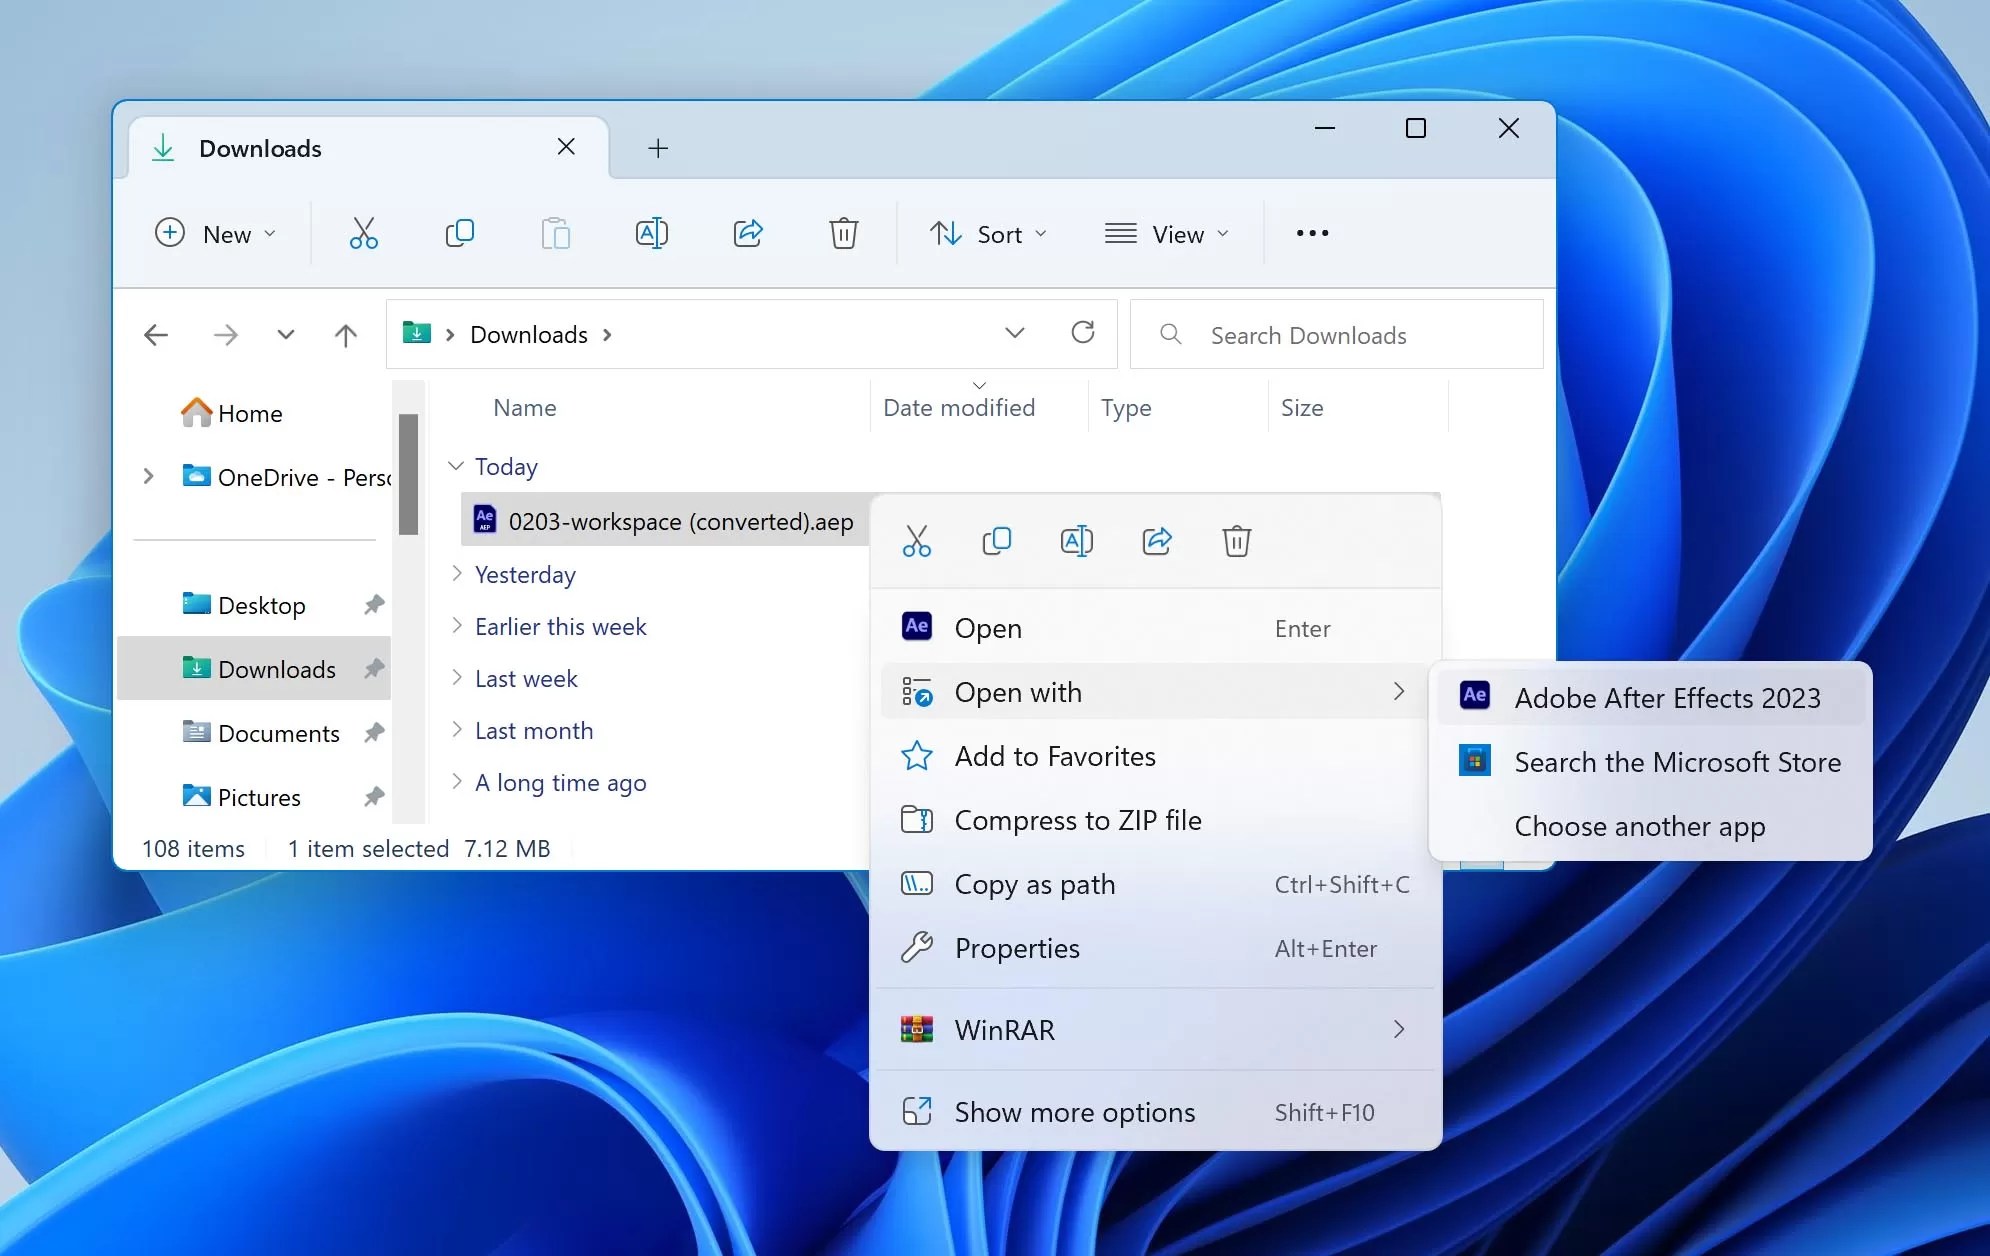Click the Delete trash icon in toolbar

pos(843,233)
